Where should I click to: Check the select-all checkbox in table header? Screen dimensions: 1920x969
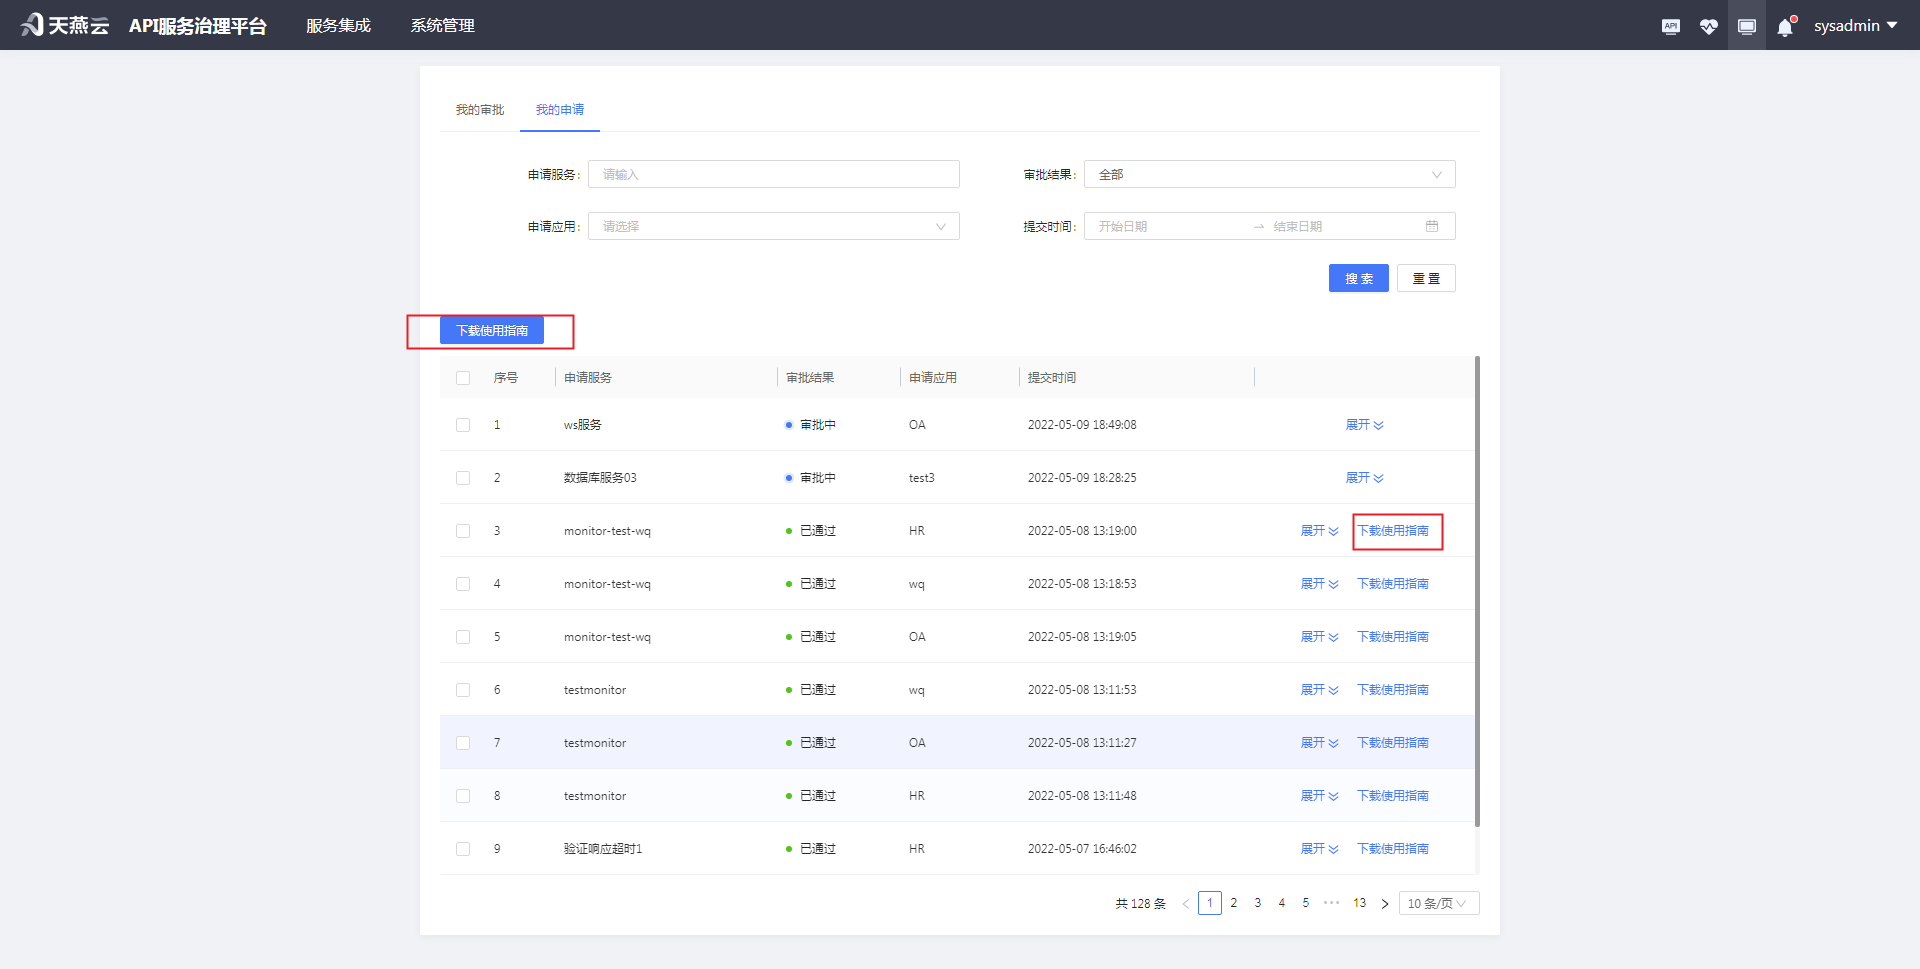tap(463, 378)
